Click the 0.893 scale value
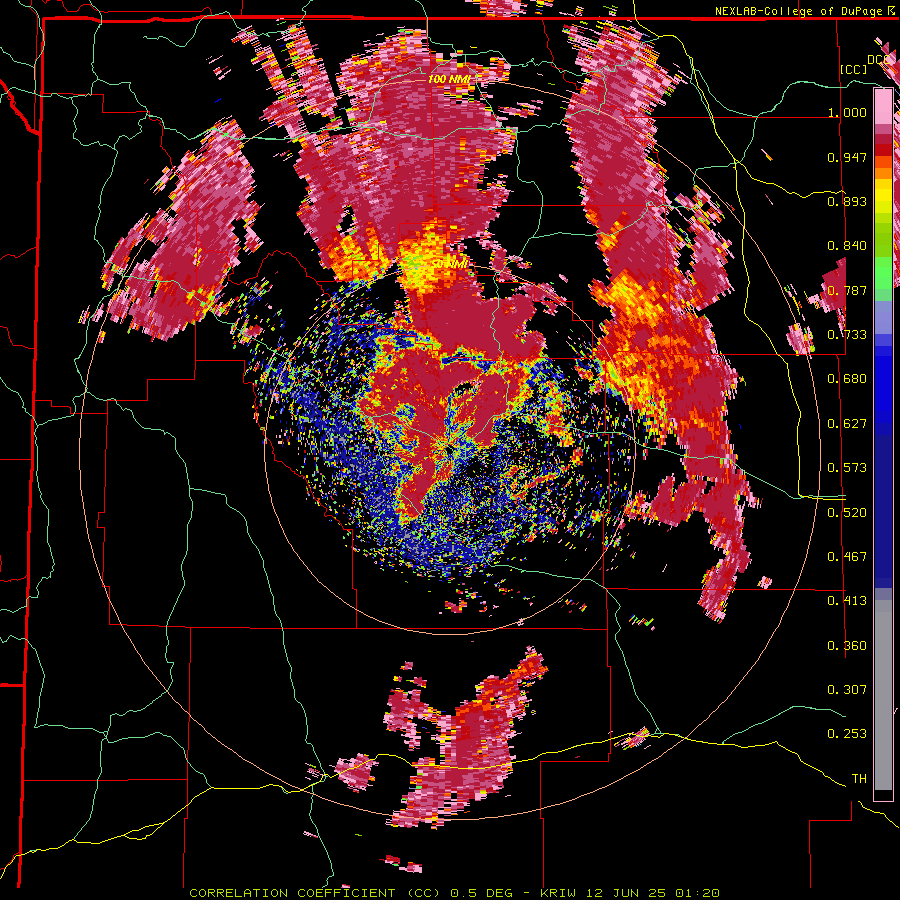This screenshot has width=900, height=900. tap(847, 201)
